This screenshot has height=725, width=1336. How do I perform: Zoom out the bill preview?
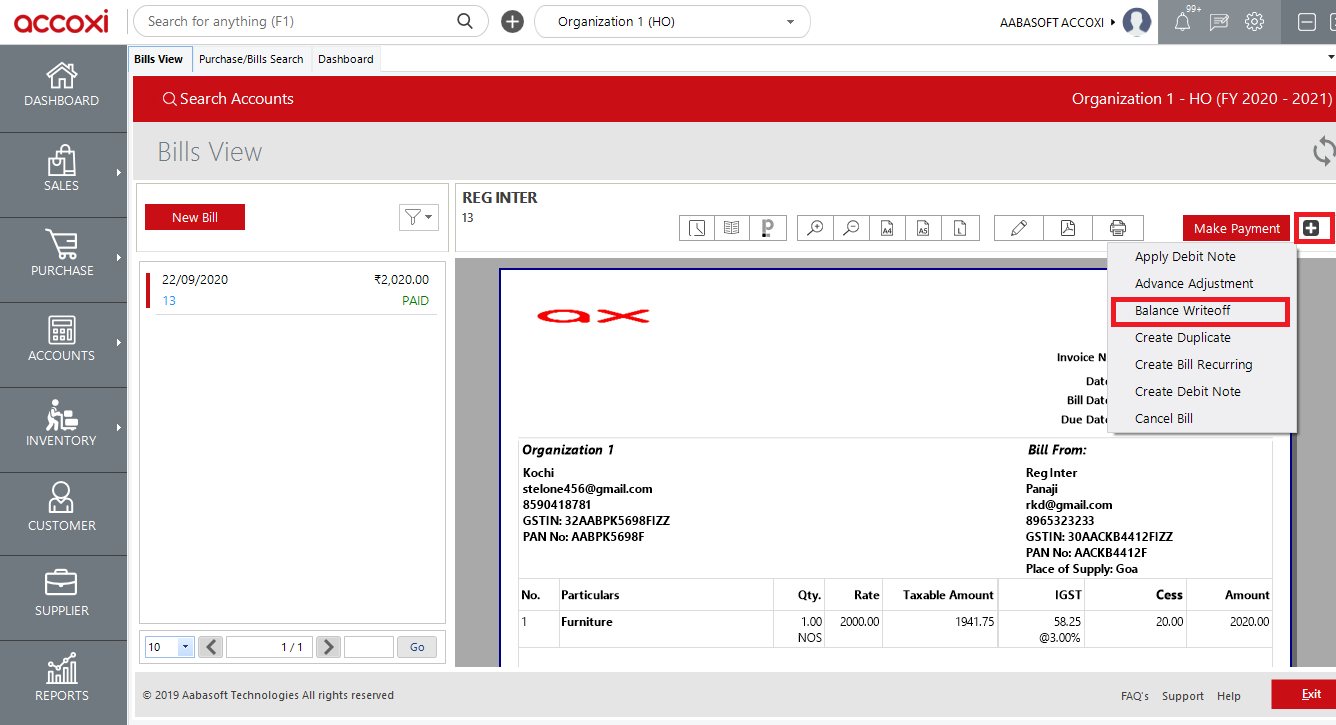point(851,228)
